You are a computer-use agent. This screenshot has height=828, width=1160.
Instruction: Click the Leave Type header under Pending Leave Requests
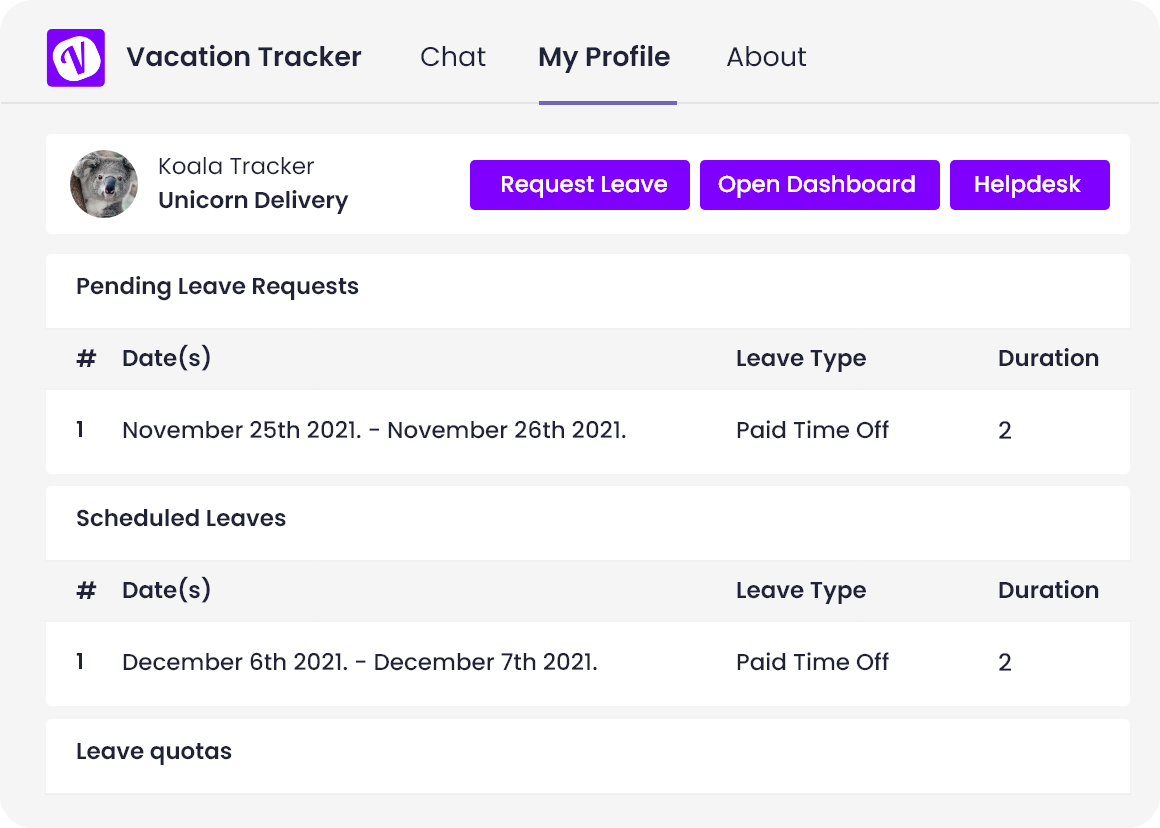point(801,359)
